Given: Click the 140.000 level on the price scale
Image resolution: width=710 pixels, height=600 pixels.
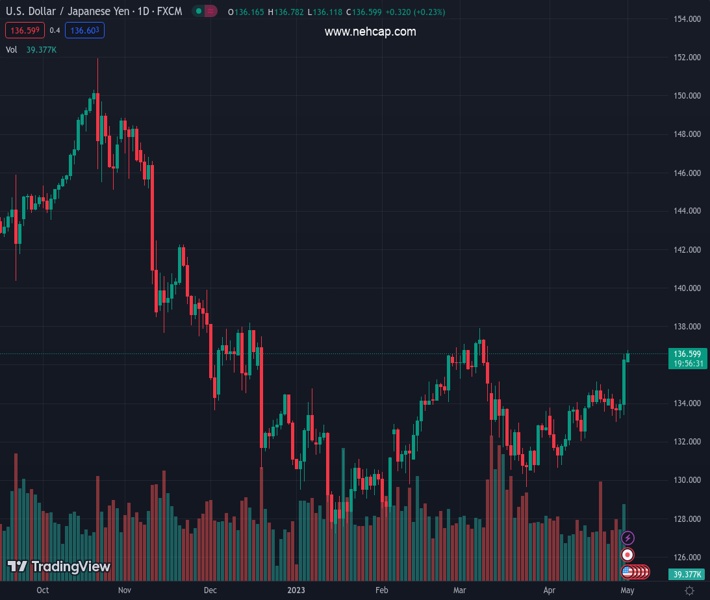Looking at the screenshot, I should pyautogui.click(x=686, y=289).
